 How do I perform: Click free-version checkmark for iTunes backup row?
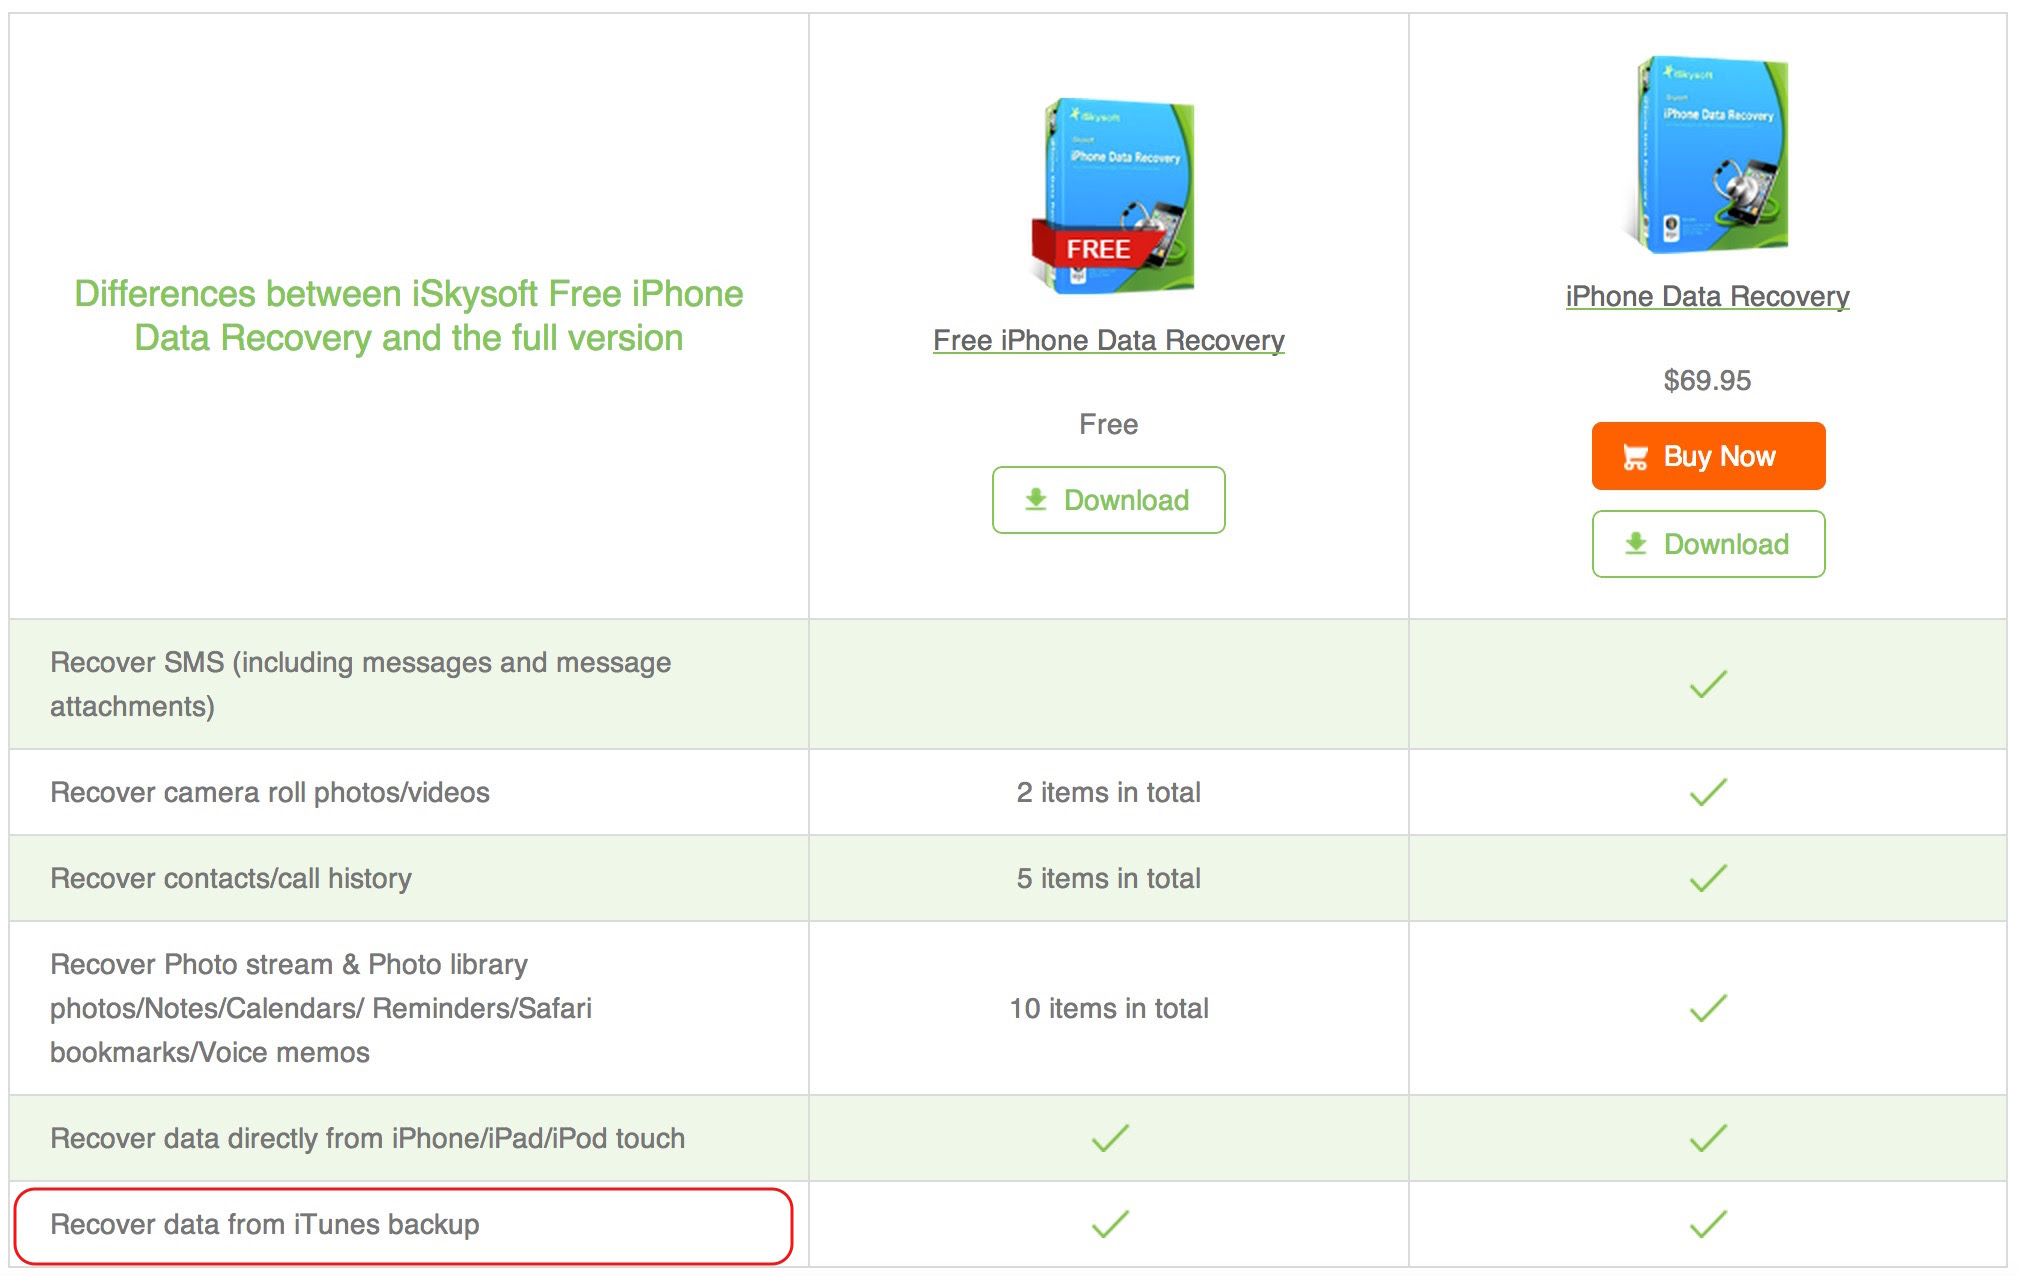tap(1110, 1224)
